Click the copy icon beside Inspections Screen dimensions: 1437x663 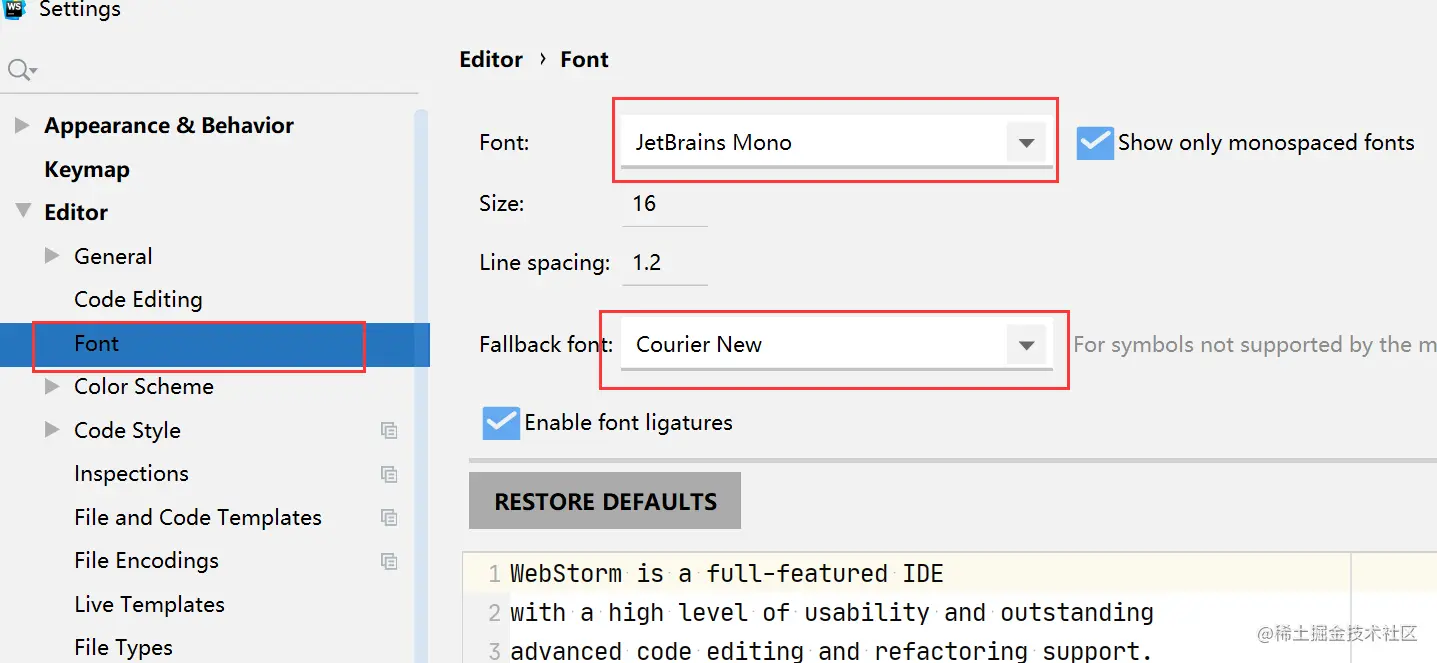coord(389,474)
